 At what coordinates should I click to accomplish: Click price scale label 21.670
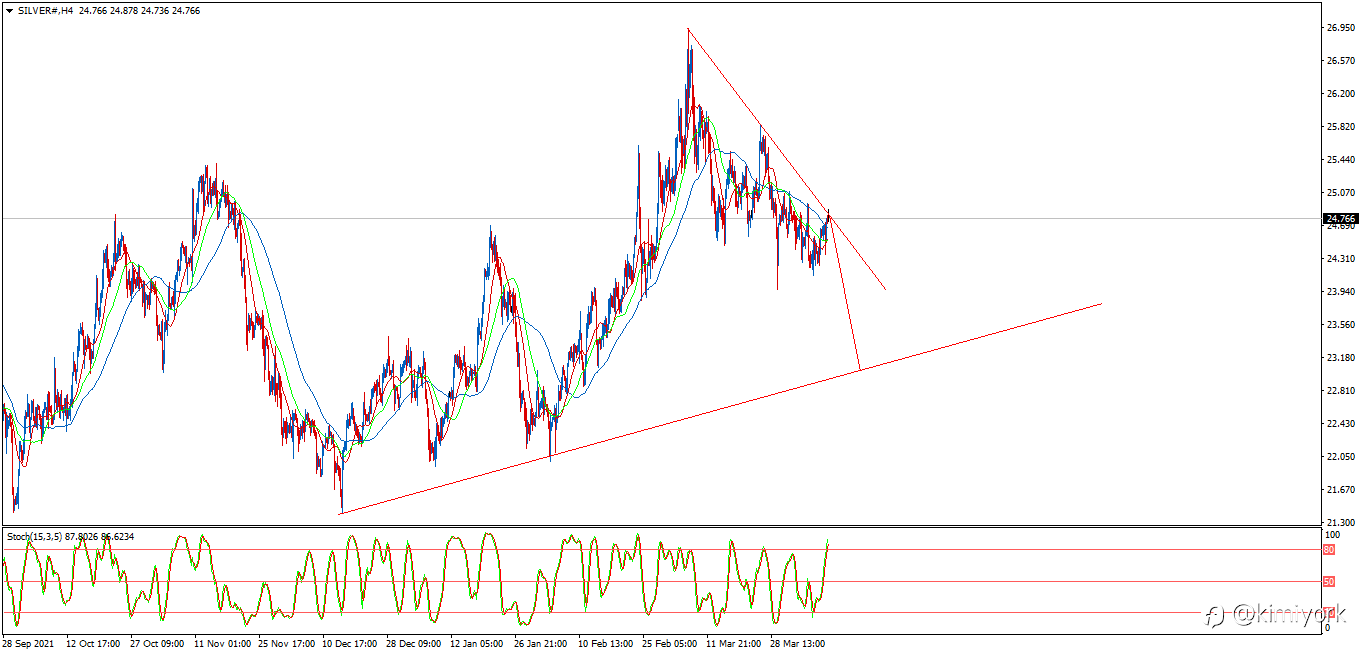pyautogui.click(x=1340, y=490)
